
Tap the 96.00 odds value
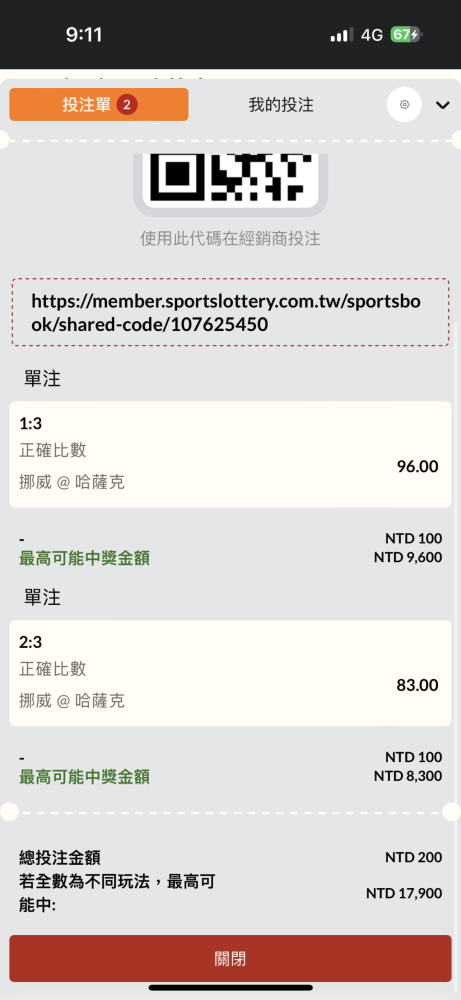(418, 466)
